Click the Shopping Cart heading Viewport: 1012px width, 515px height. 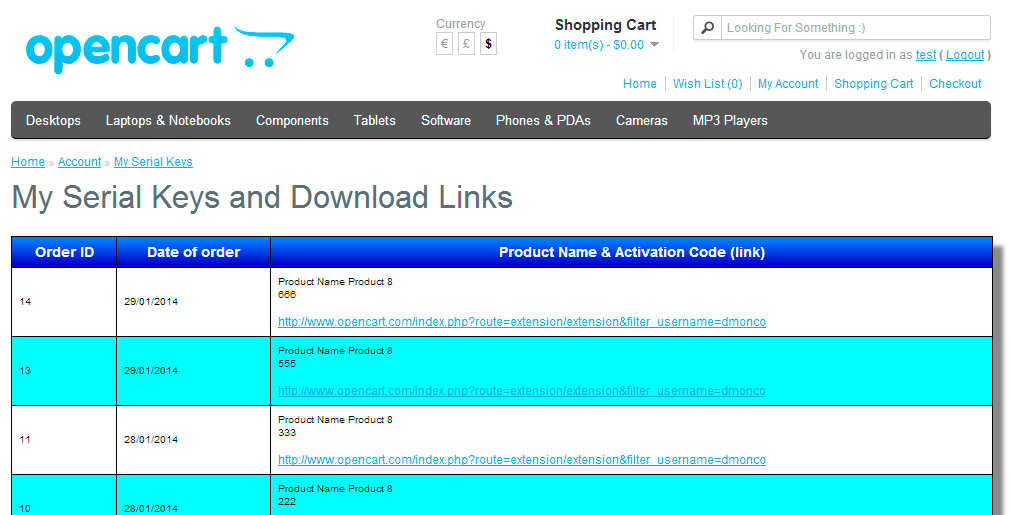click(605, 25)
